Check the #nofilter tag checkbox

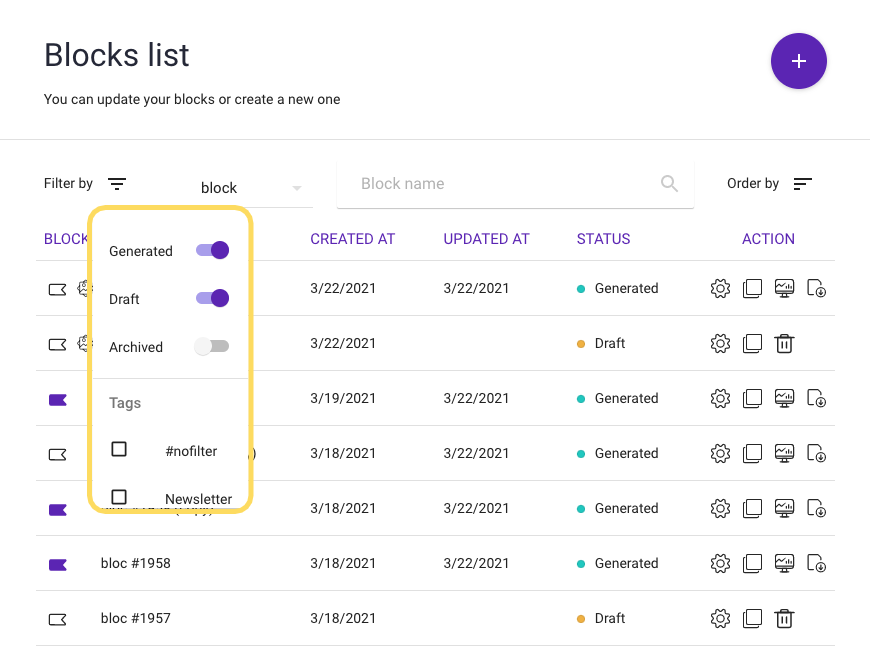tap(119, 450)
